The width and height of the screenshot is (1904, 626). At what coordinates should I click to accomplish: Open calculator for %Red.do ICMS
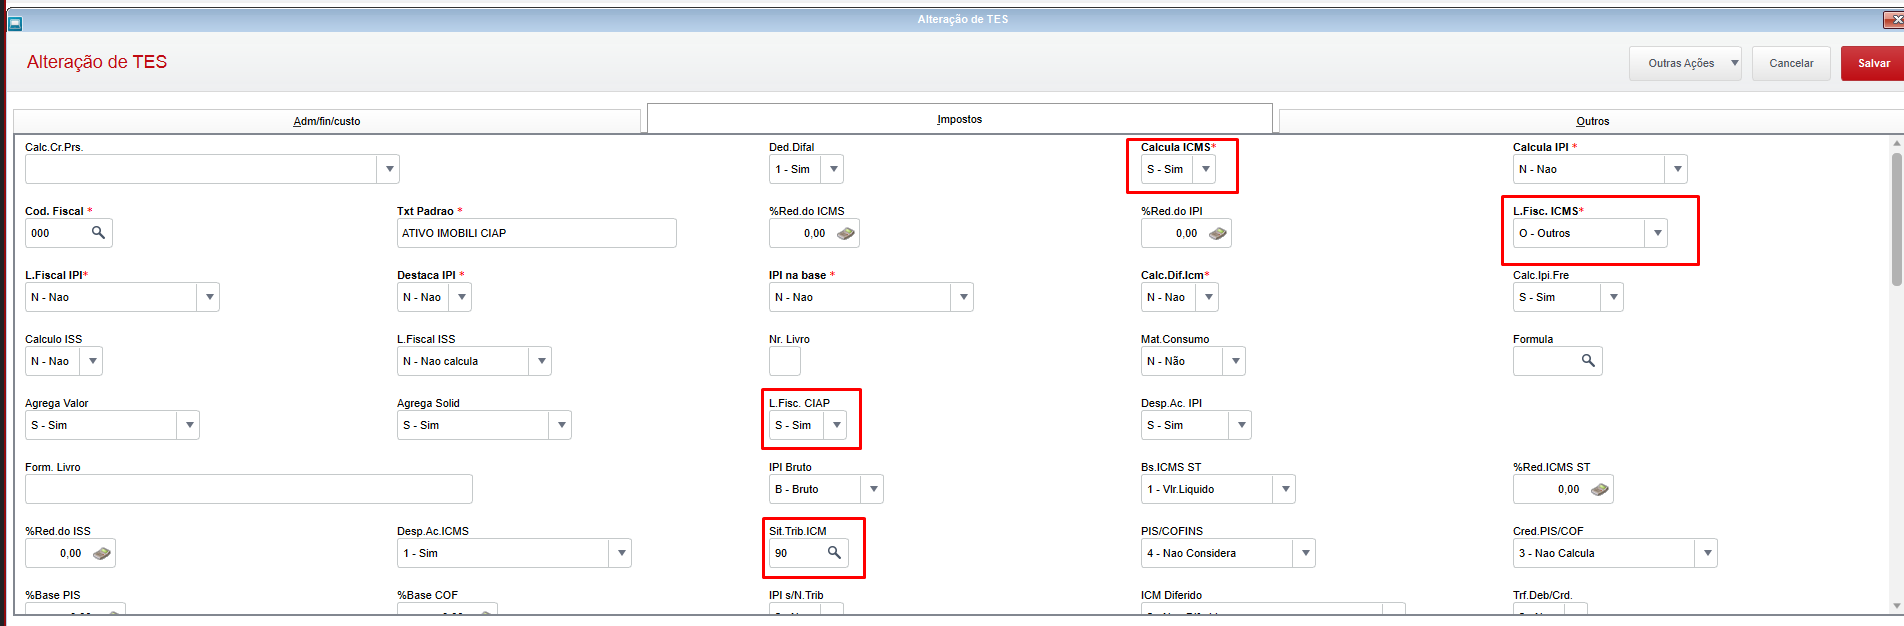[x=846, y=233]
